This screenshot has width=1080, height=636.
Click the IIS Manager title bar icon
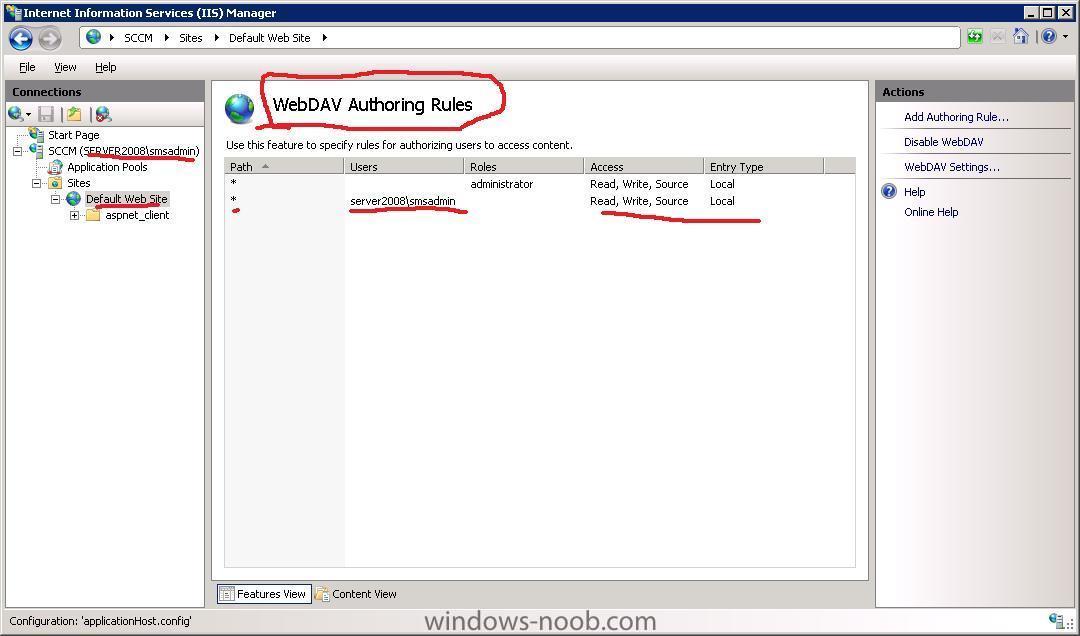[12, 12]
